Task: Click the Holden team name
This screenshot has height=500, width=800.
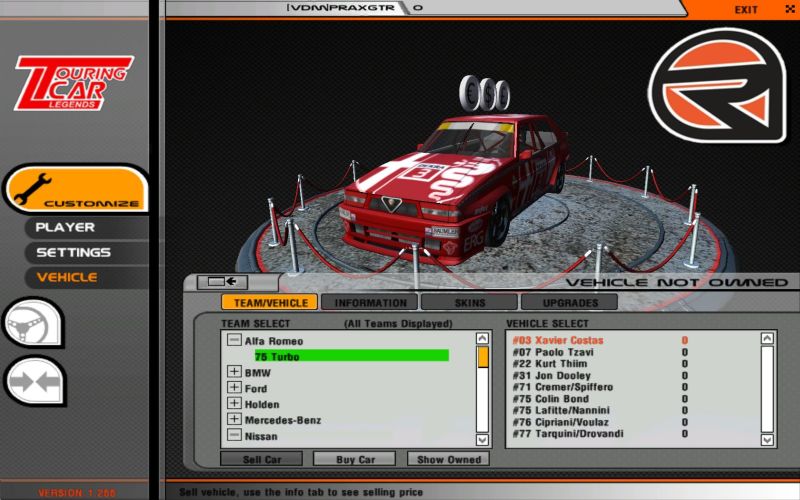Action: tap(262, 404)
